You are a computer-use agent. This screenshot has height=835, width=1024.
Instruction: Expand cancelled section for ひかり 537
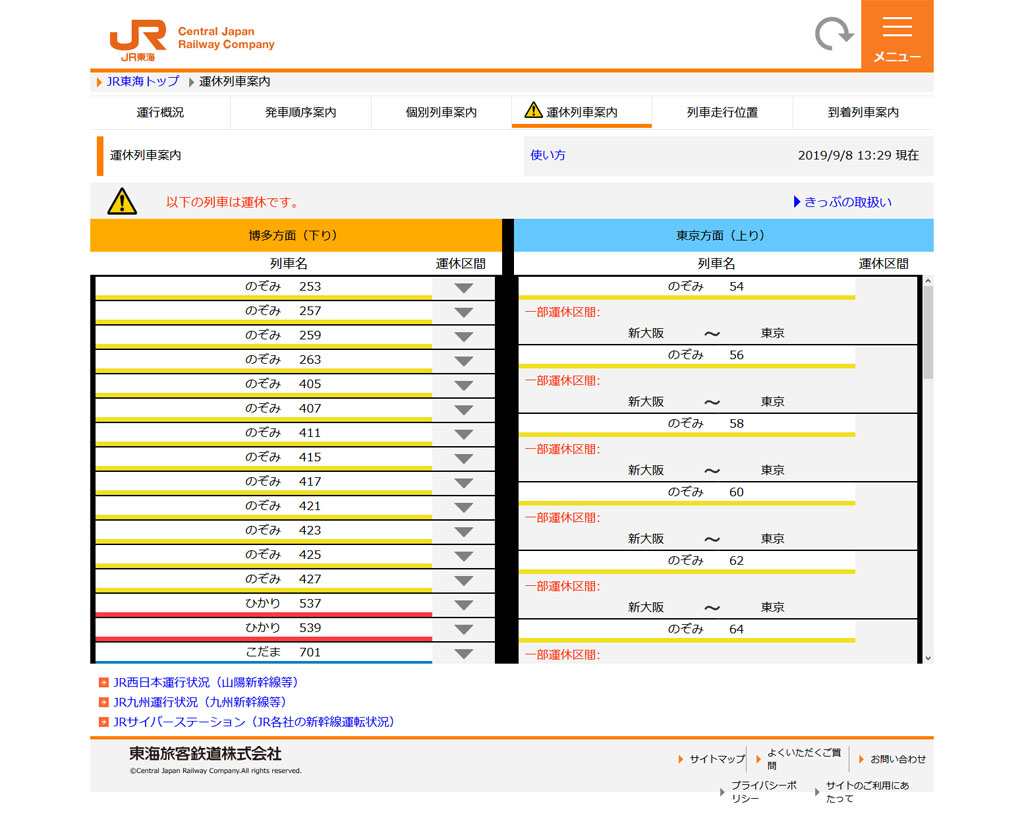(x=463, y=605)
